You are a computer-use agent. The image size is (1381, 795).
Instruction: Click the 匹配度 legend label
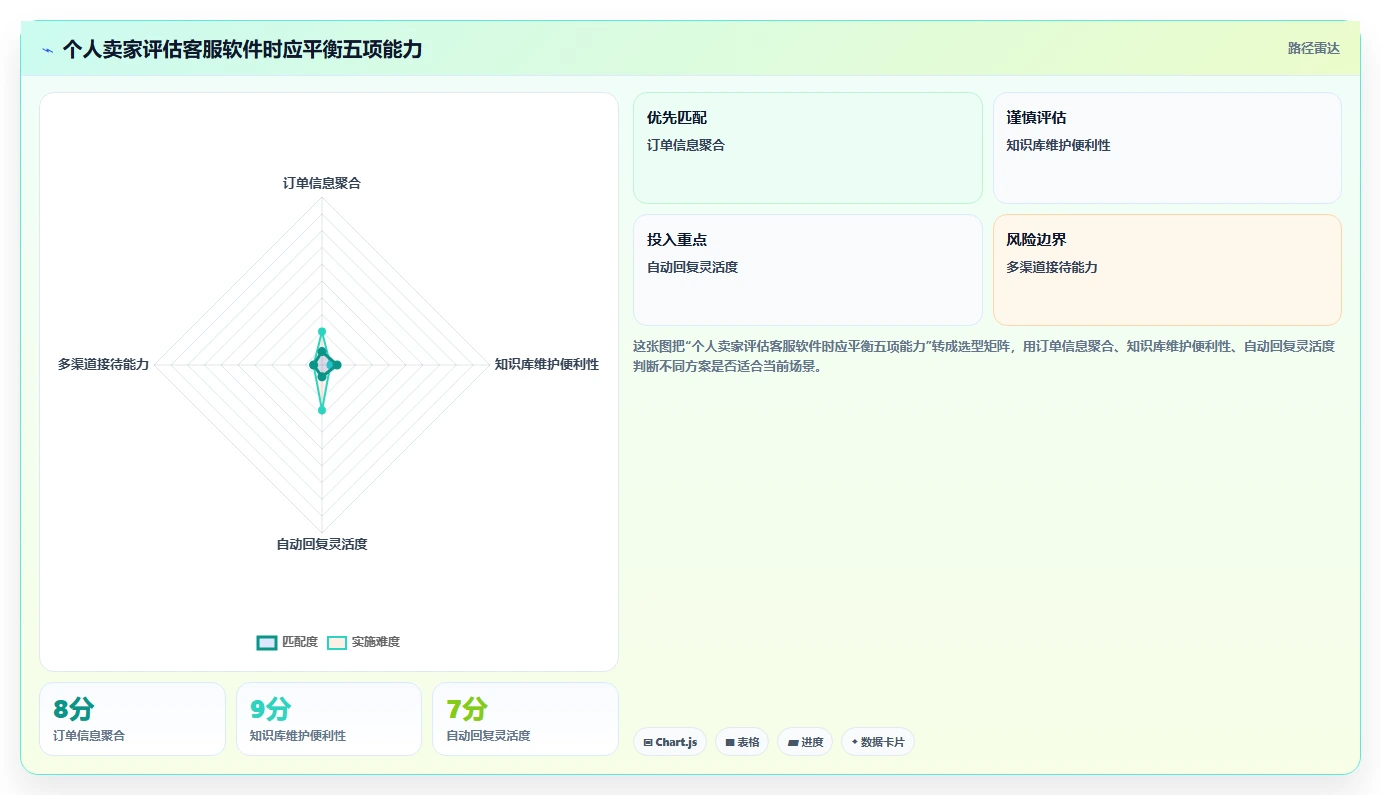300,642
